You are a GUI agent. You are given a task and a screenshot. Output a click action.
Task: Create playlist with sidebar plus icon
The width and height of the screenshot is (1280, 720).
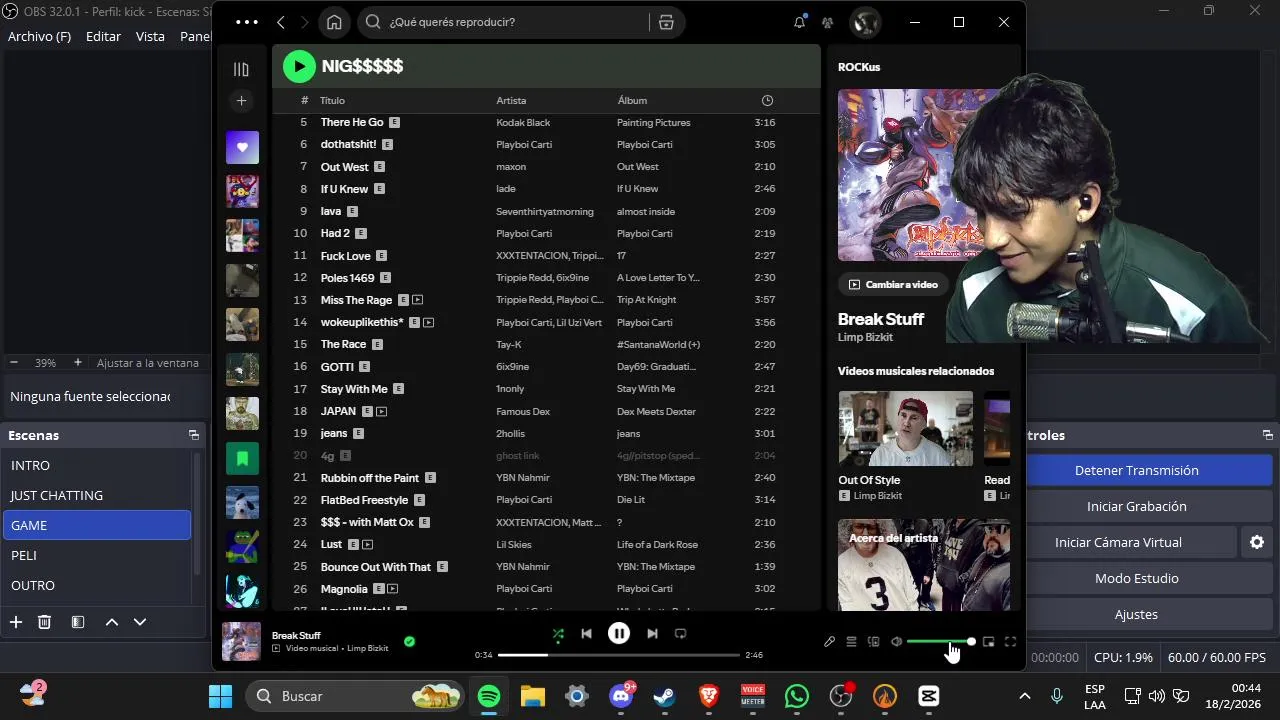[241, 101]
